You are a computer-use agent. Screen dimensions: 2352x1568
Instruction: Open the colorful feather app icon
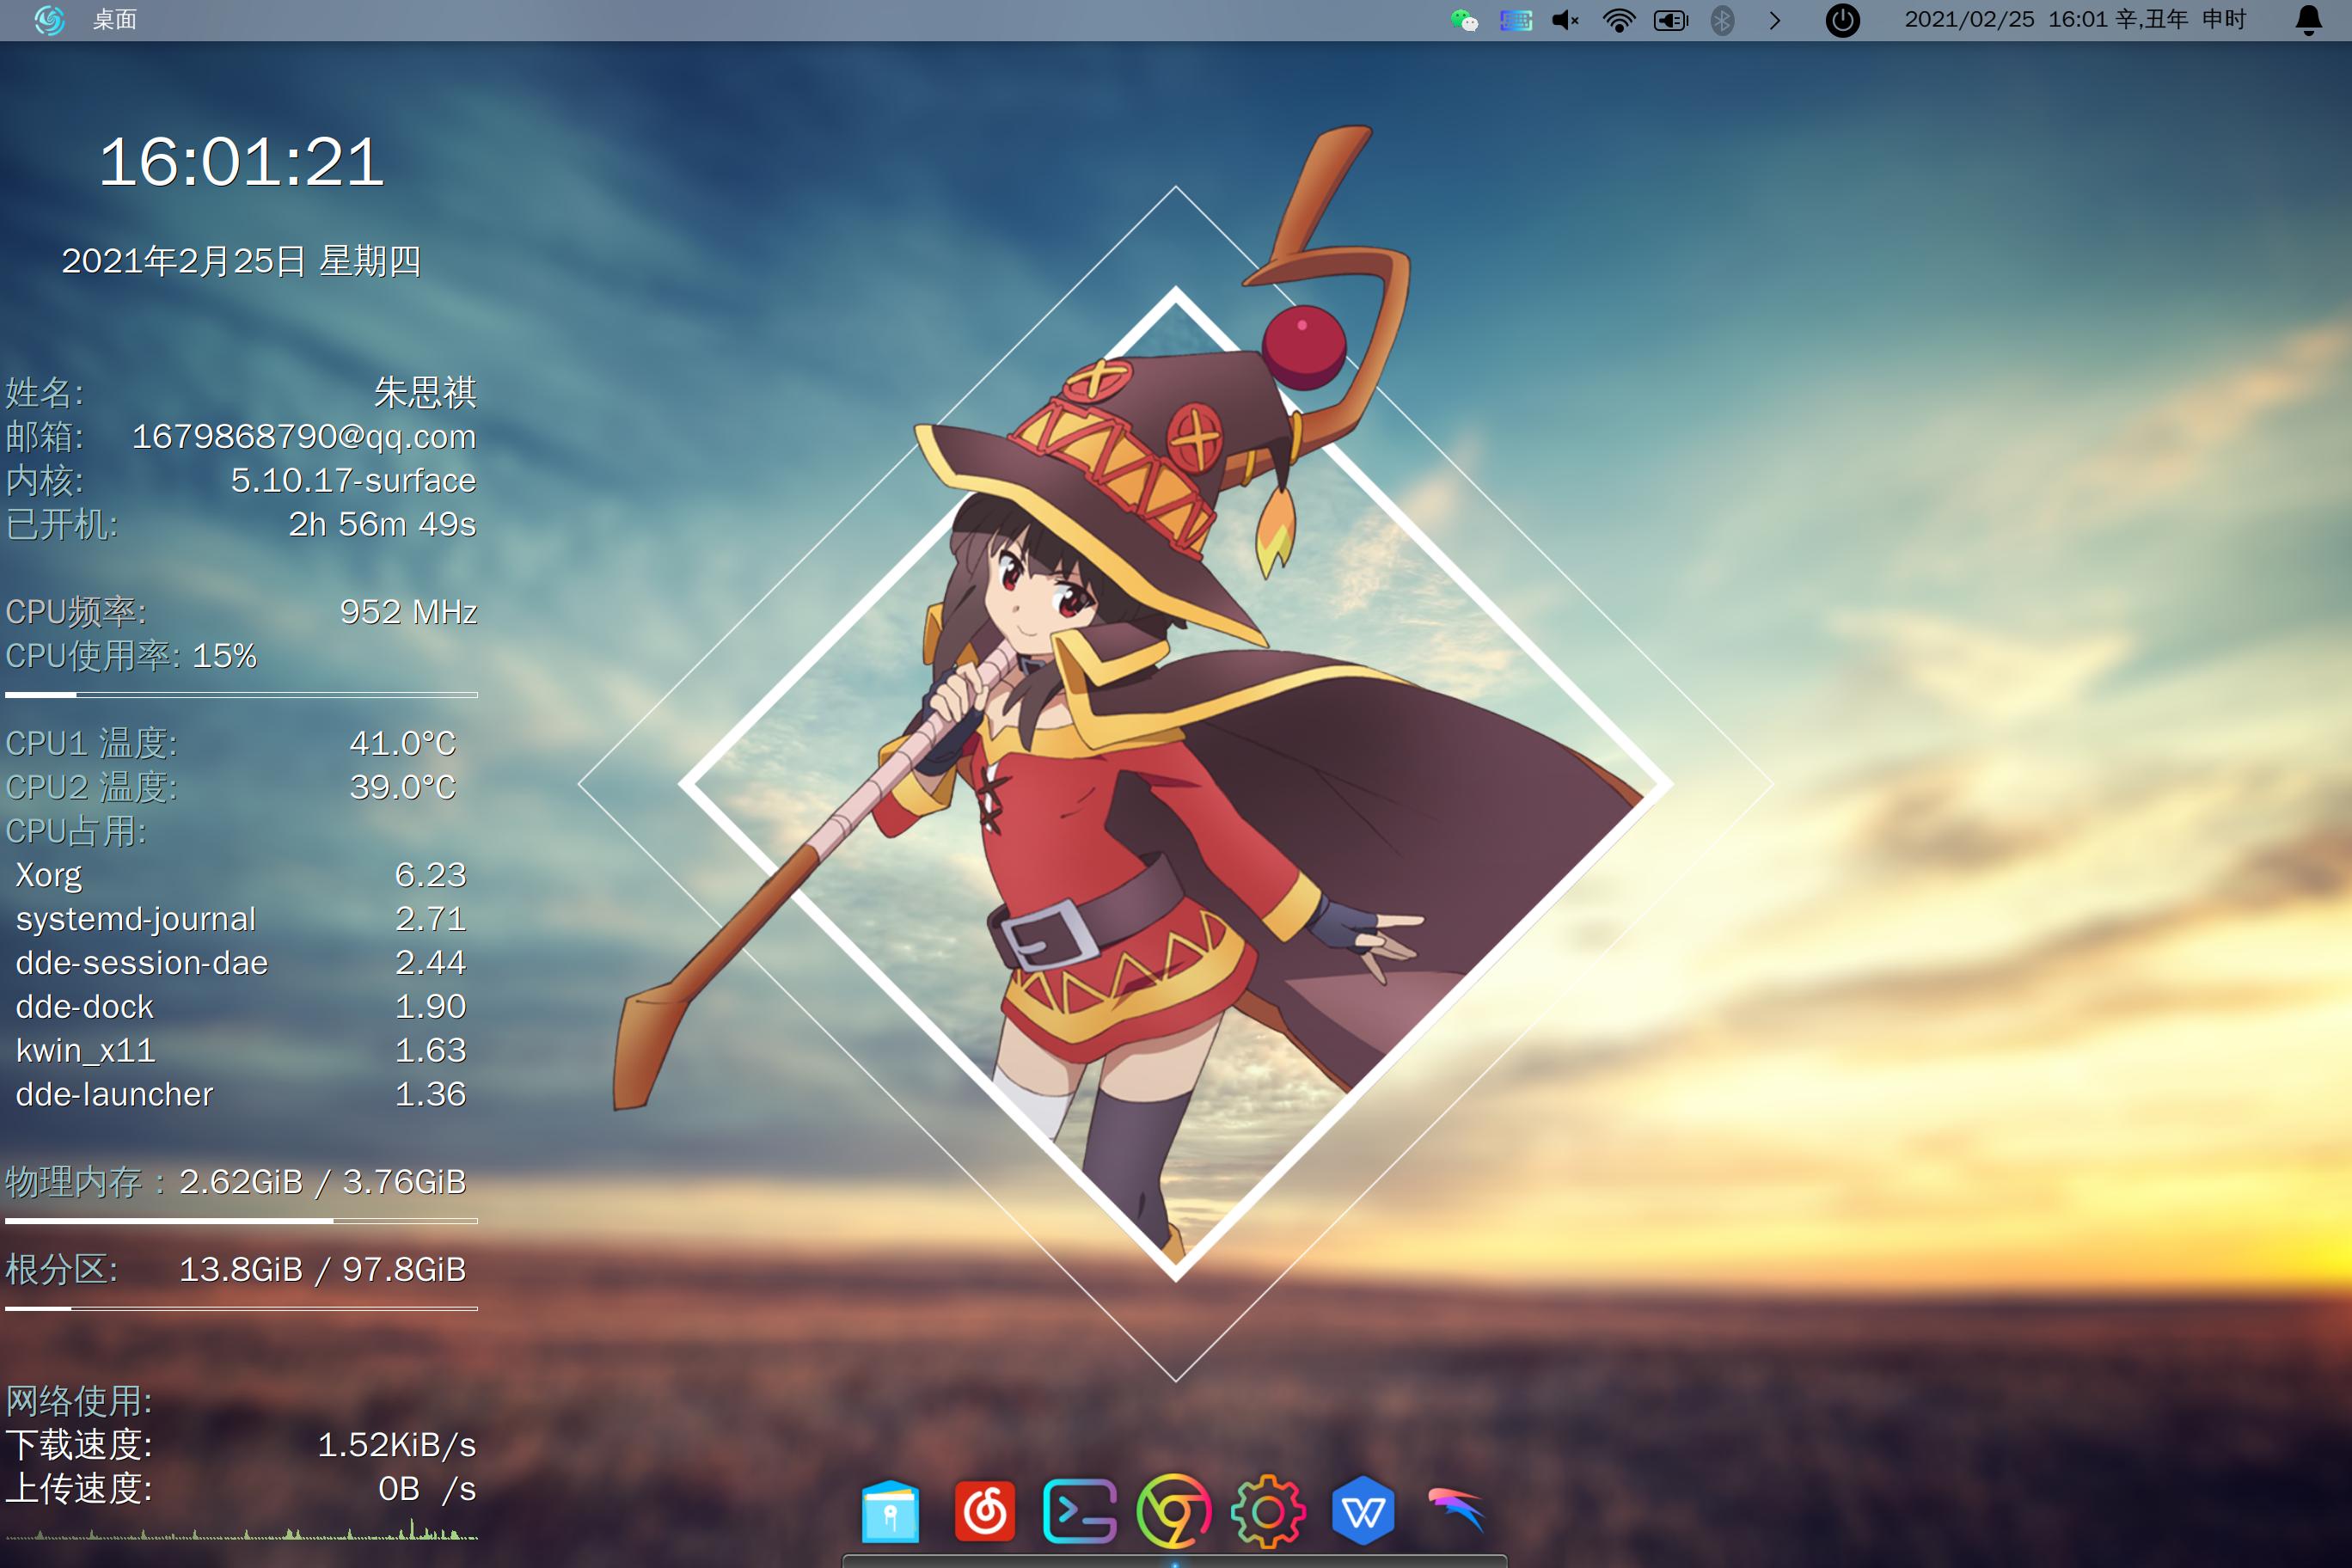point(1457,1509)
